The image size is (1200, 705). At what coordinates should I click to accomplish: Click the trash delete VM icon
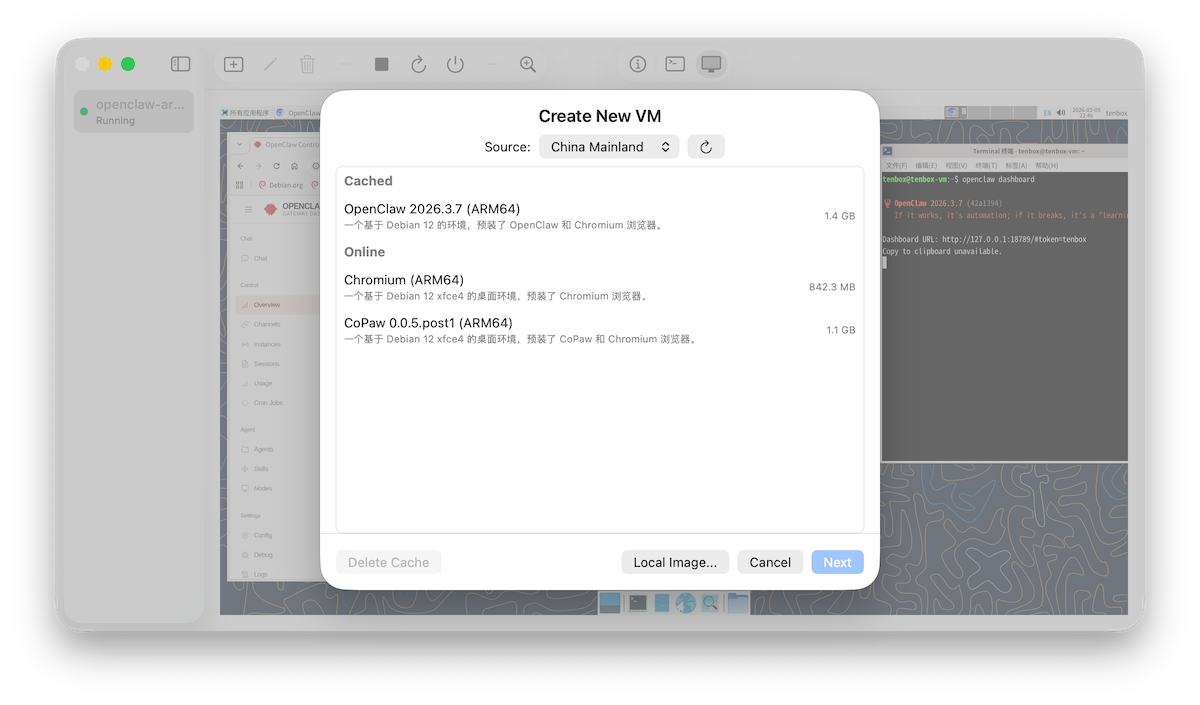pyautogui.click(x=307, y=64)
